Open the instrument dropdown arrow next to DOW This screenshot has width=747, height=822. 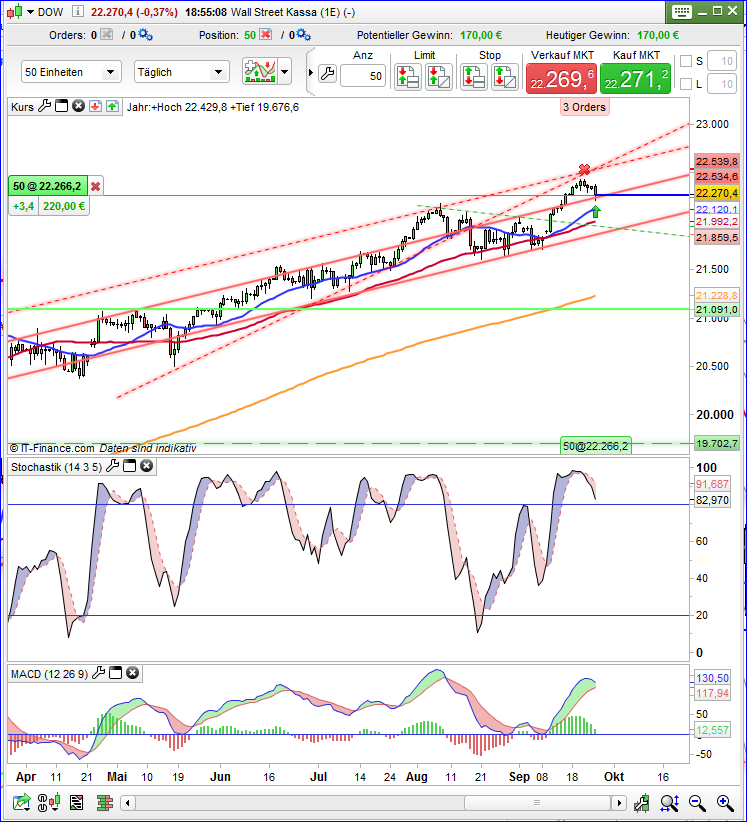point(30,12)
